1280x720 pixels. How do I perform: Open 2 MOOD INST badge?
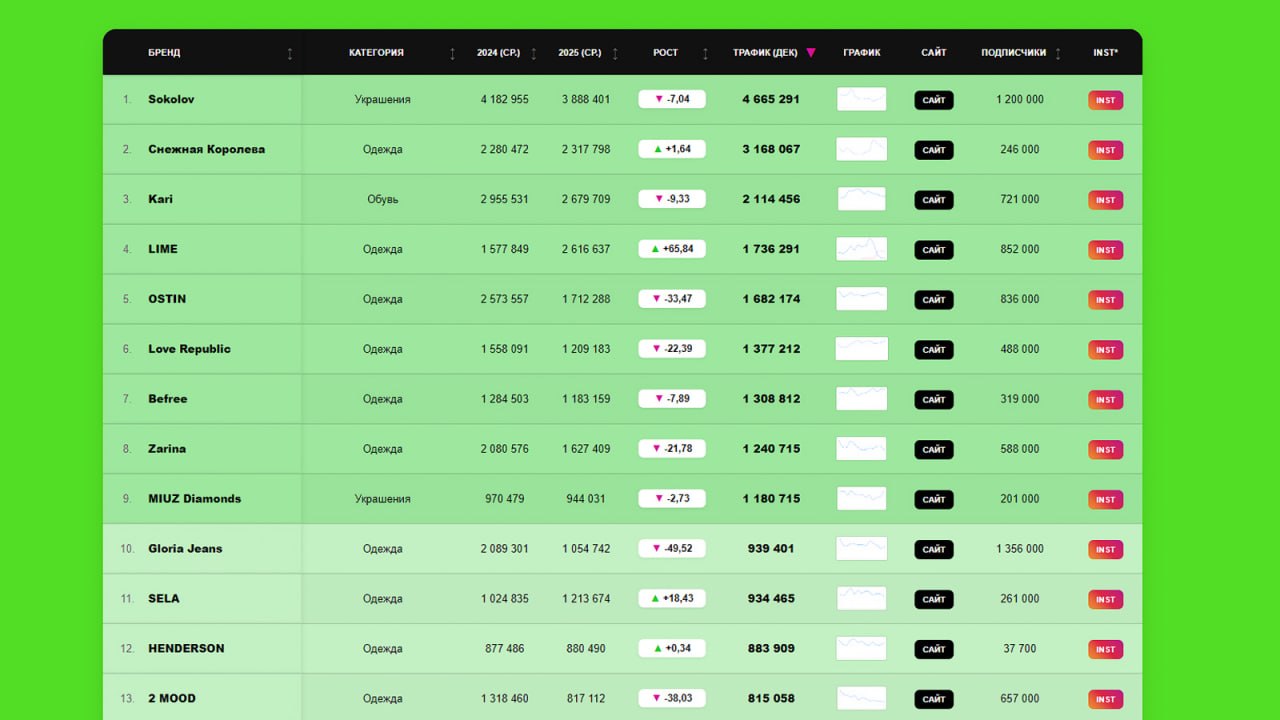tap(1105, 700)
